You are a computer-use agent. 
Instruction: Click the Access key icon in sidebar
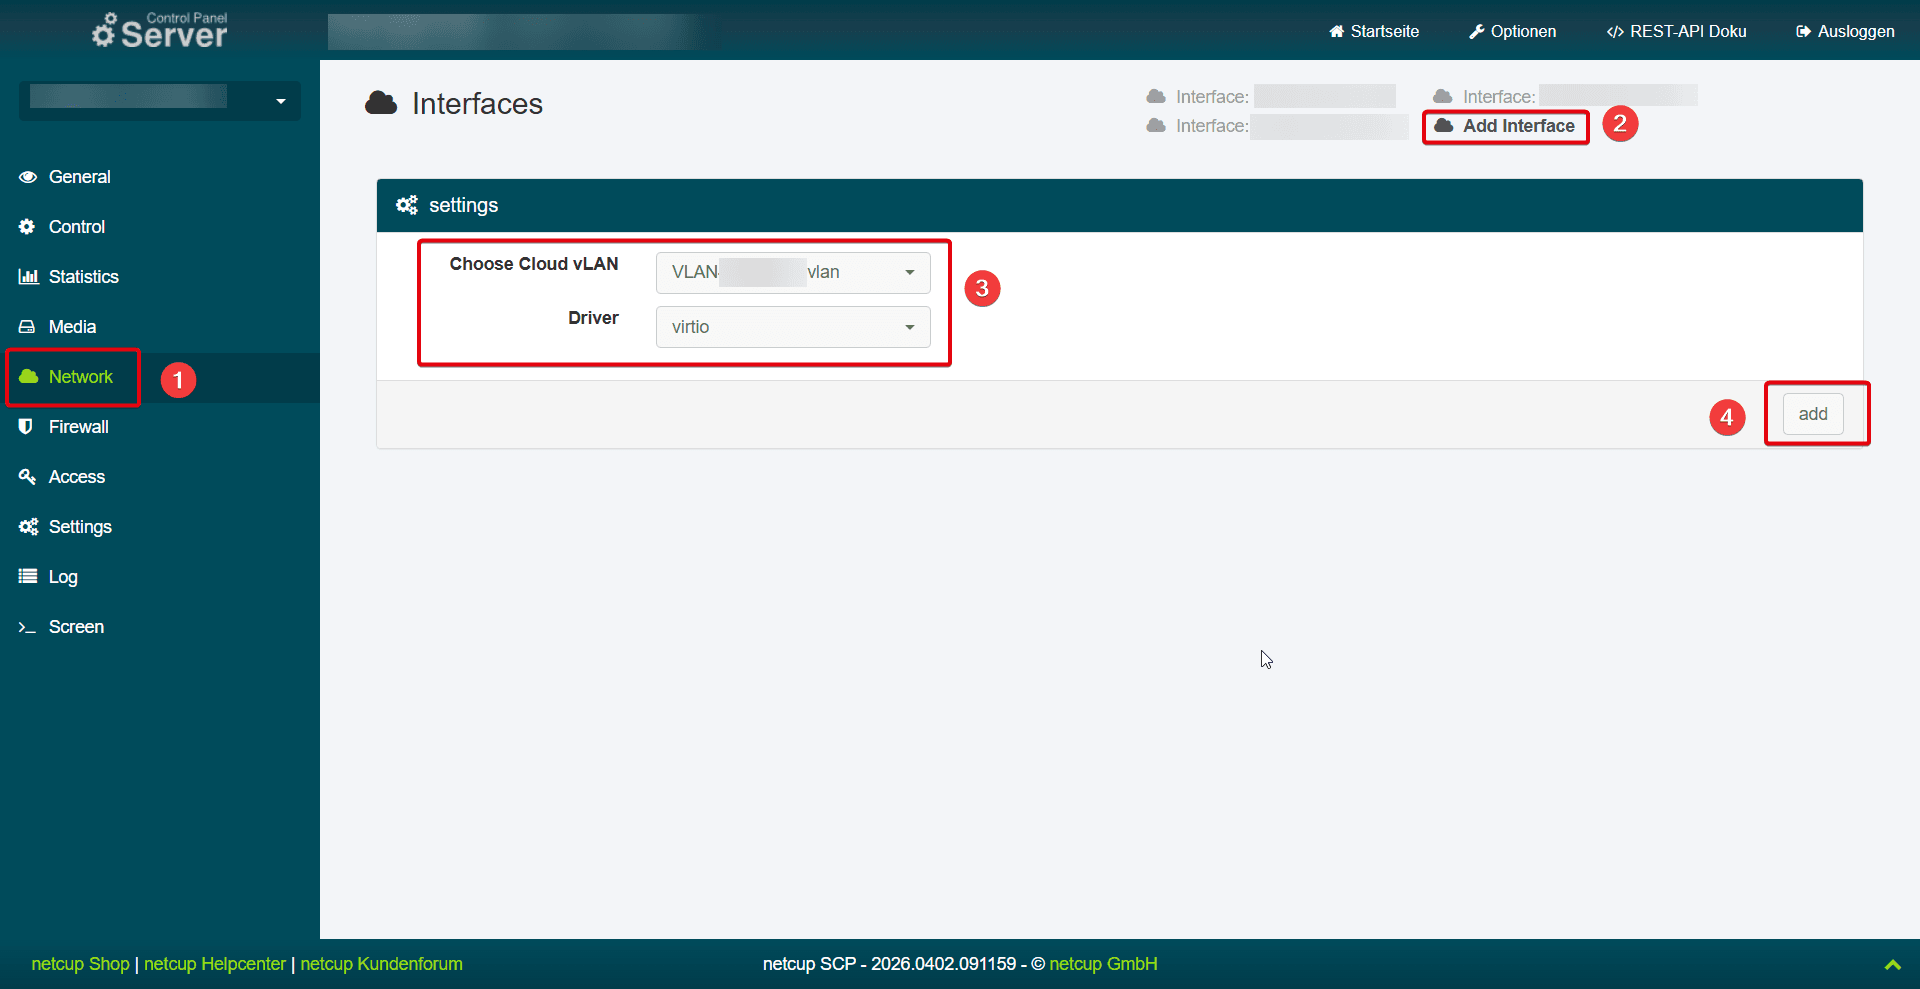(27, 476)
